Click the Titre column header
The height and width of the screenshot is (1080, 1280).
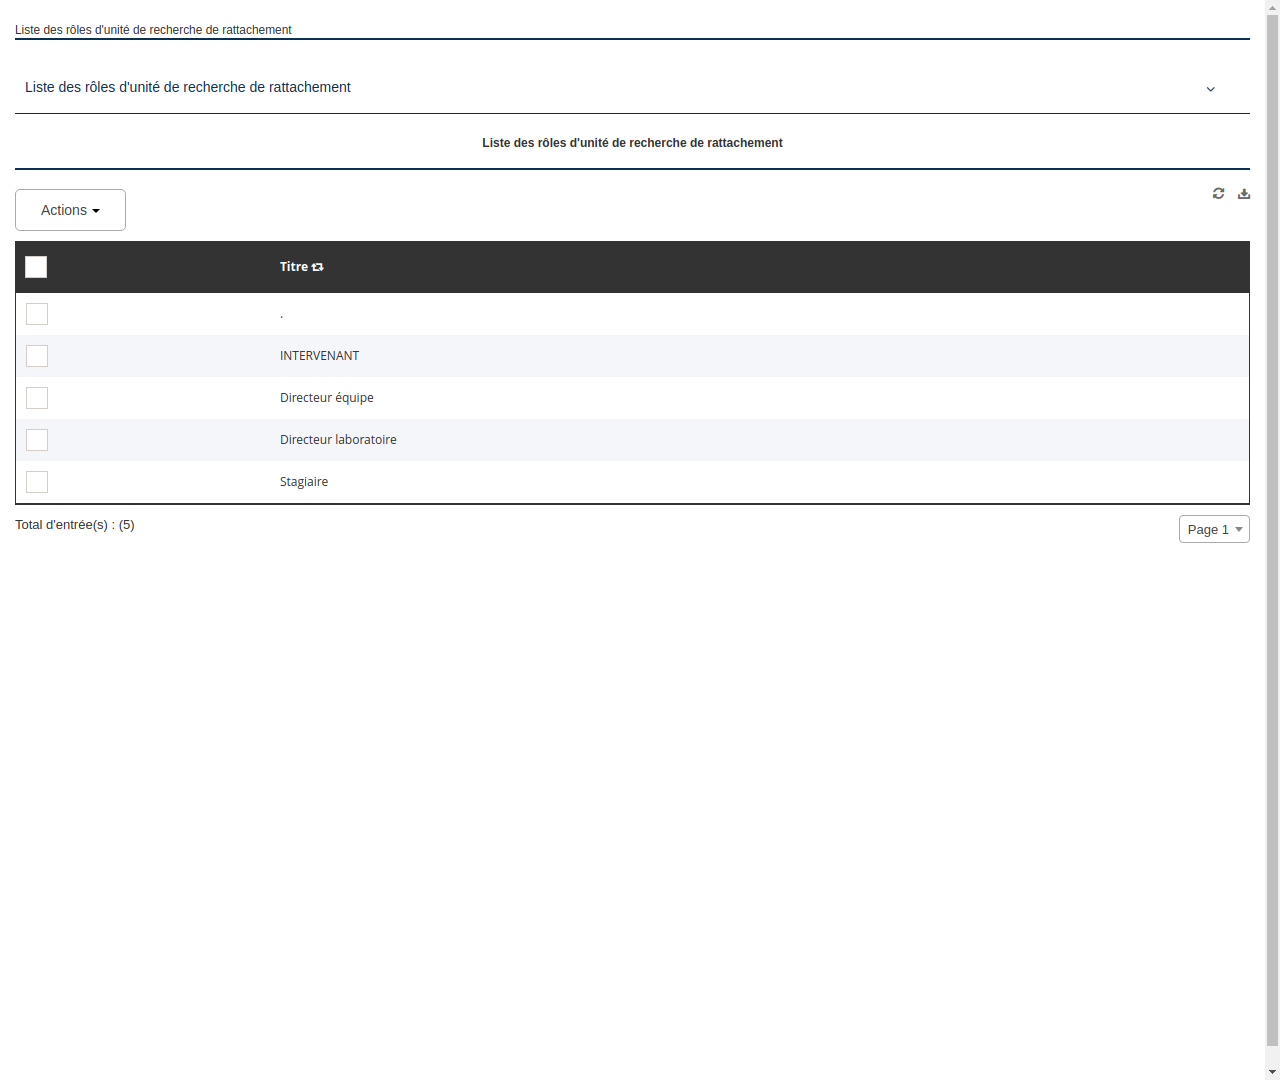[293, 267]
